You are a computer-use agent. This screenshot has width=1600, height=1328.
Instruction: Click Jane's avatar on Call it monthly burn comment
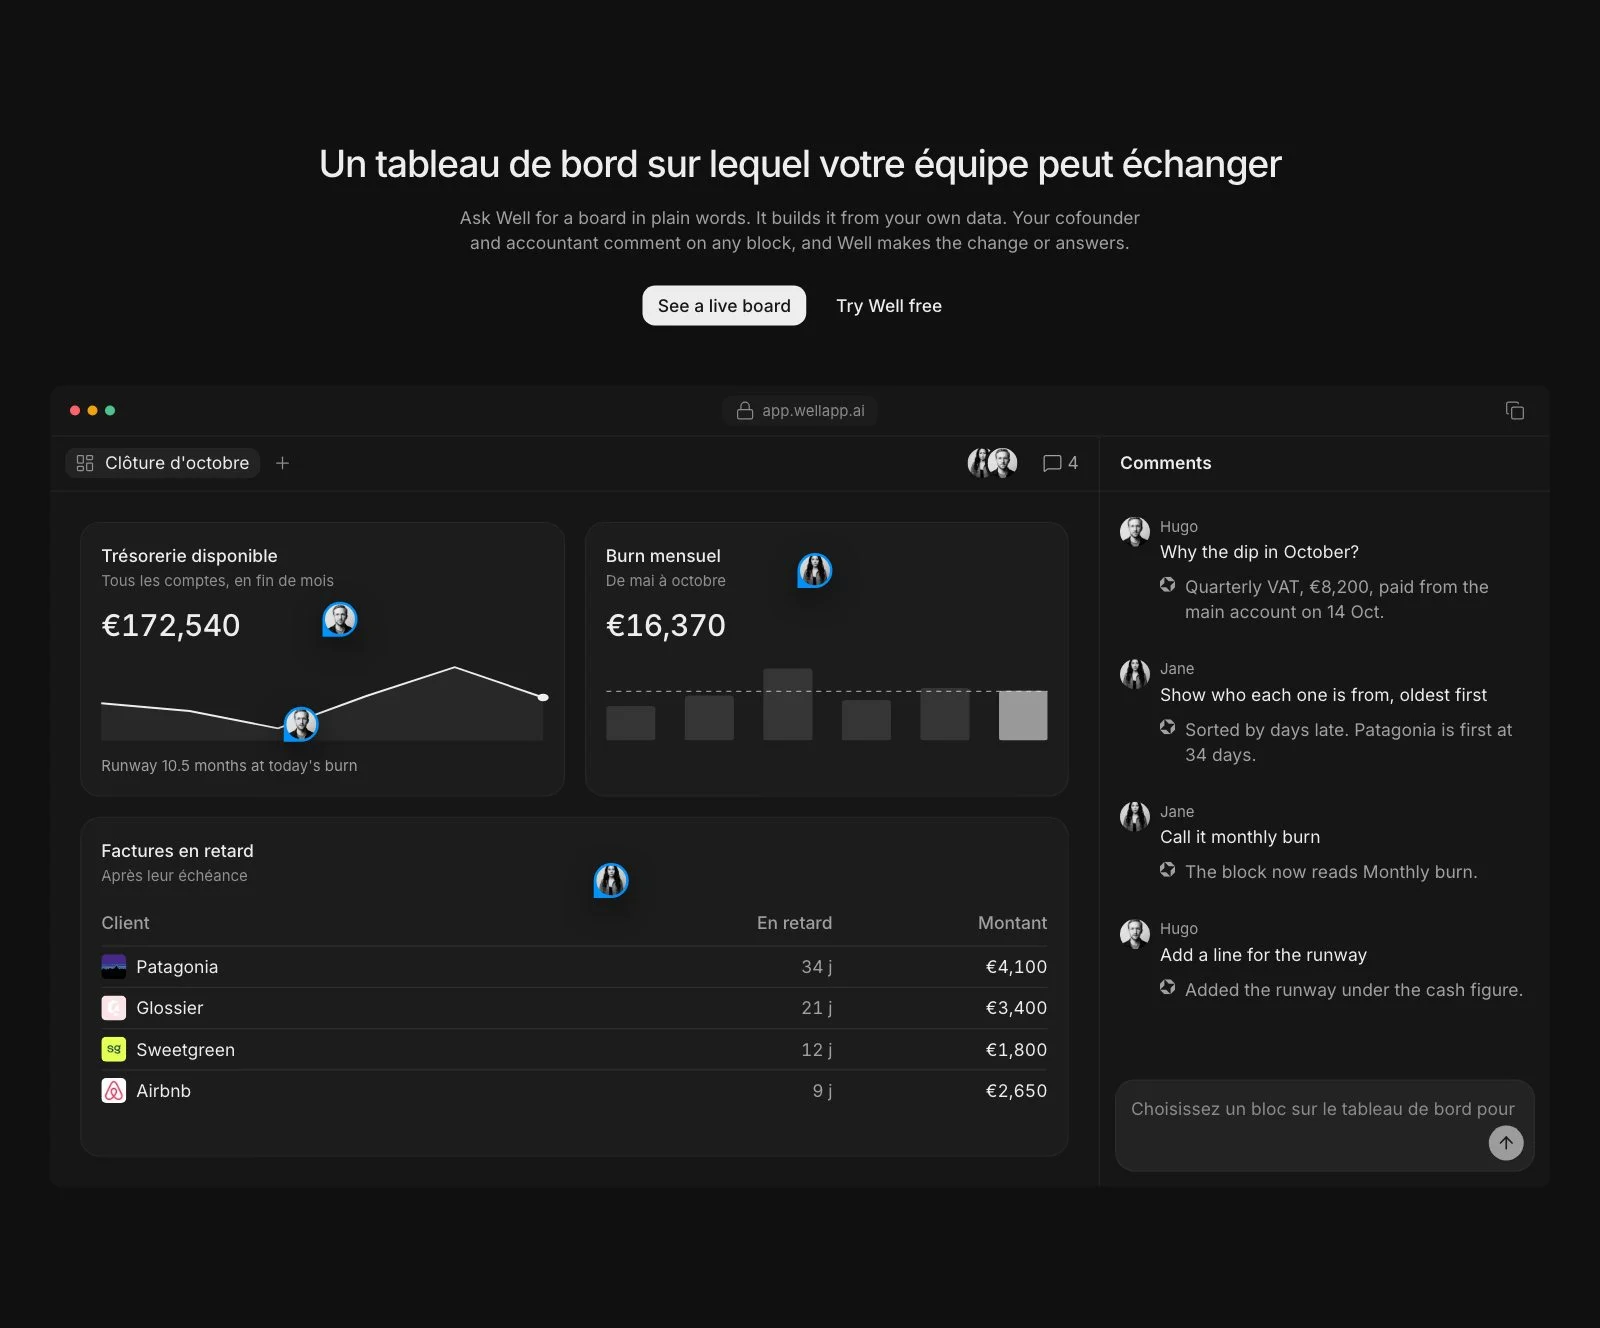[x=1135, y=816]
